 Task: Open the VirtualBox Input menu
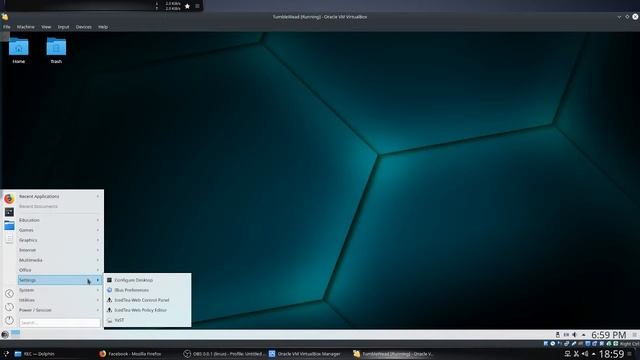[63, 27]
